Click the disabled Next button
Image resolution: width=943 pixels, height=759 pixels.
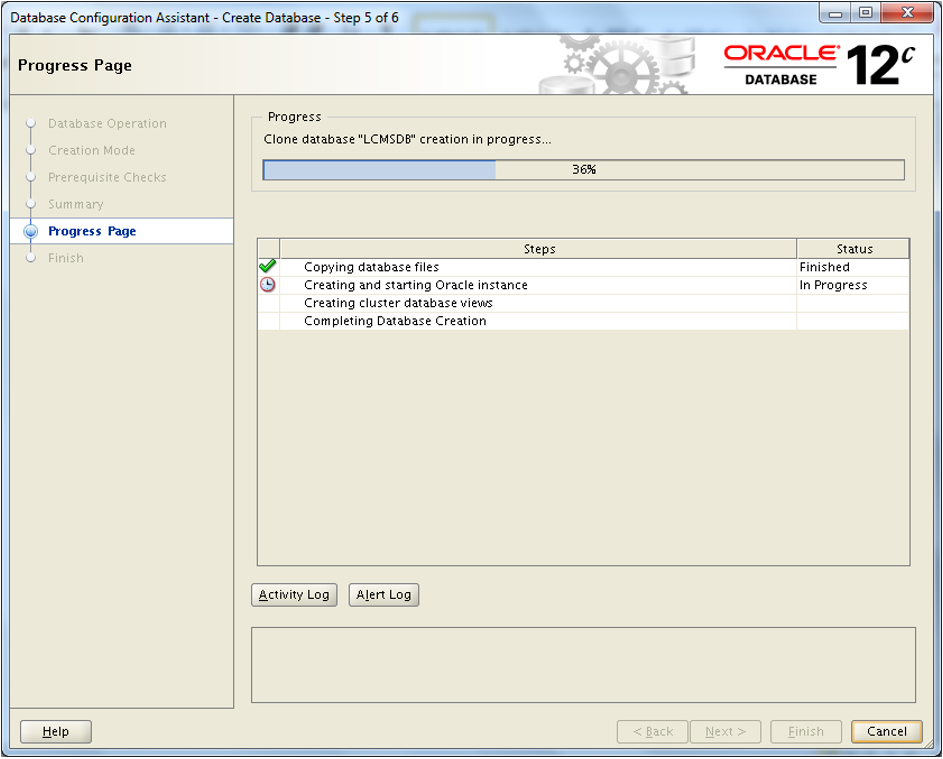point(726,731)
